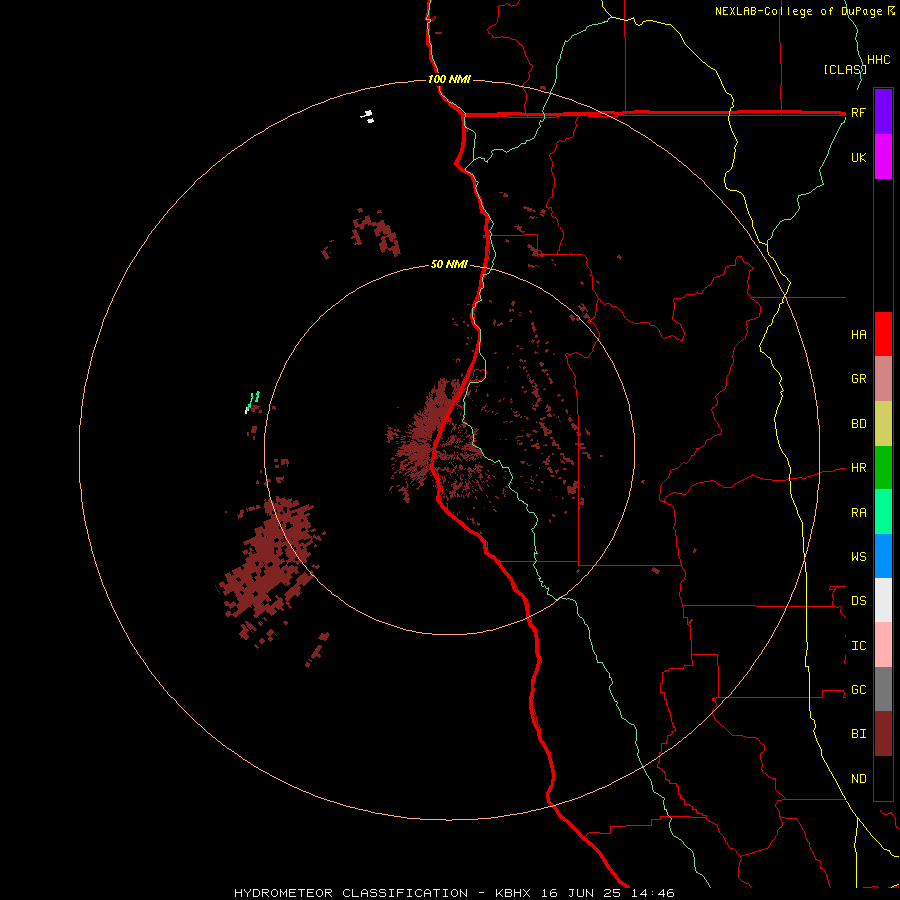
Task: Click the 100 NMI range ring label
Action: pos(449,79)
